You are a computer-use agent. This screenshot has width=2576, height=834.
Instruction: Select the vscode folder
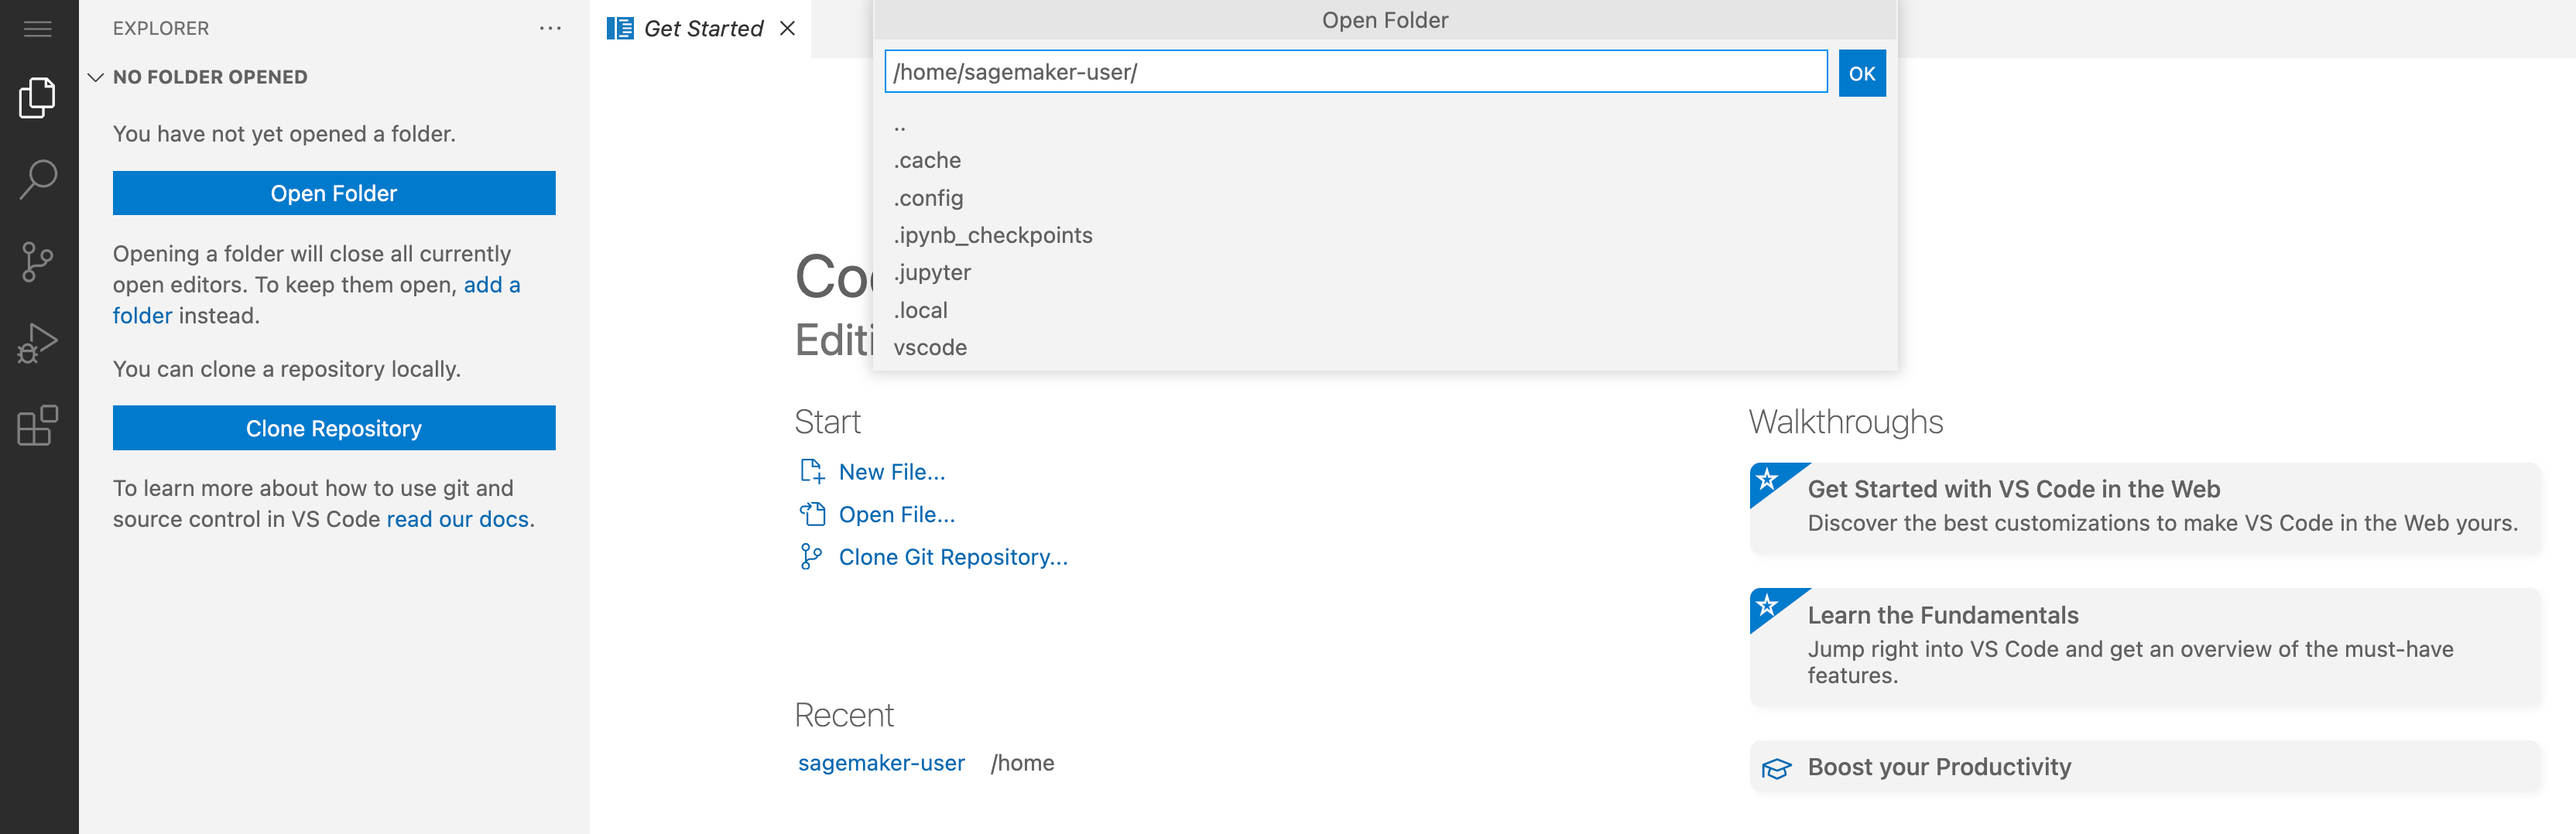click(1385, 347)
